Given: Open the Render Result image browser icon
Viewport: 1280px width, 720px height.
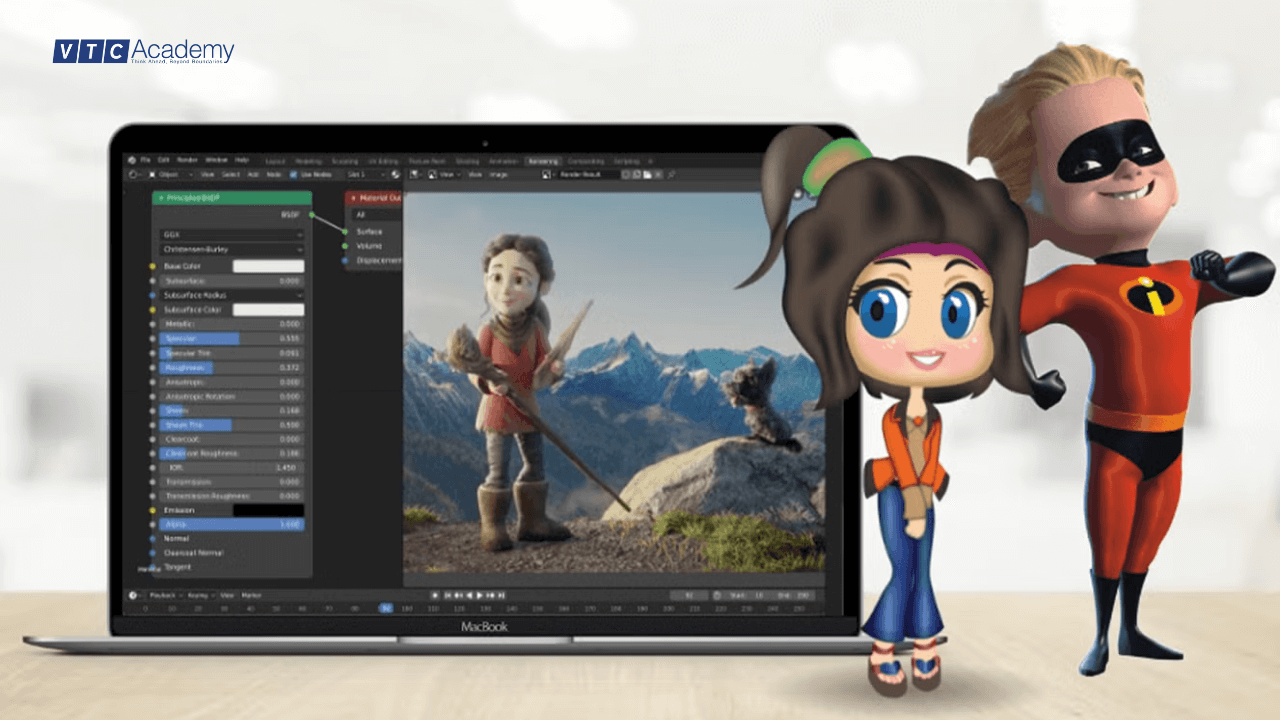Looking at the screenshot, I should pos(547,174).
